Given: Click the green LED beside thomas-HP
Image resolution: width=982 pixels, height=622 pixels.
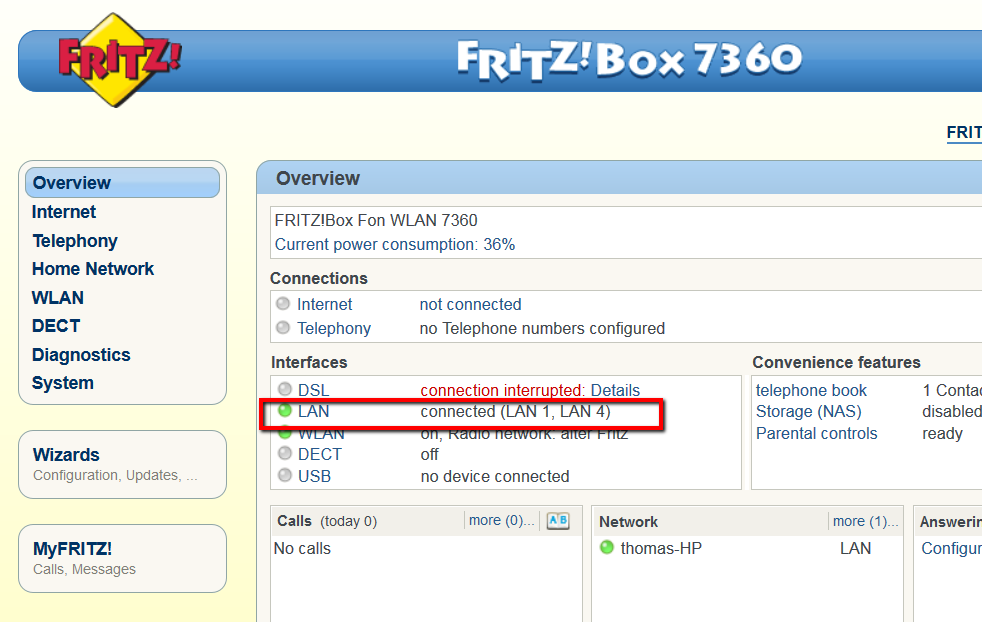Looking at the screenshot, I should (x=607, y=547).
